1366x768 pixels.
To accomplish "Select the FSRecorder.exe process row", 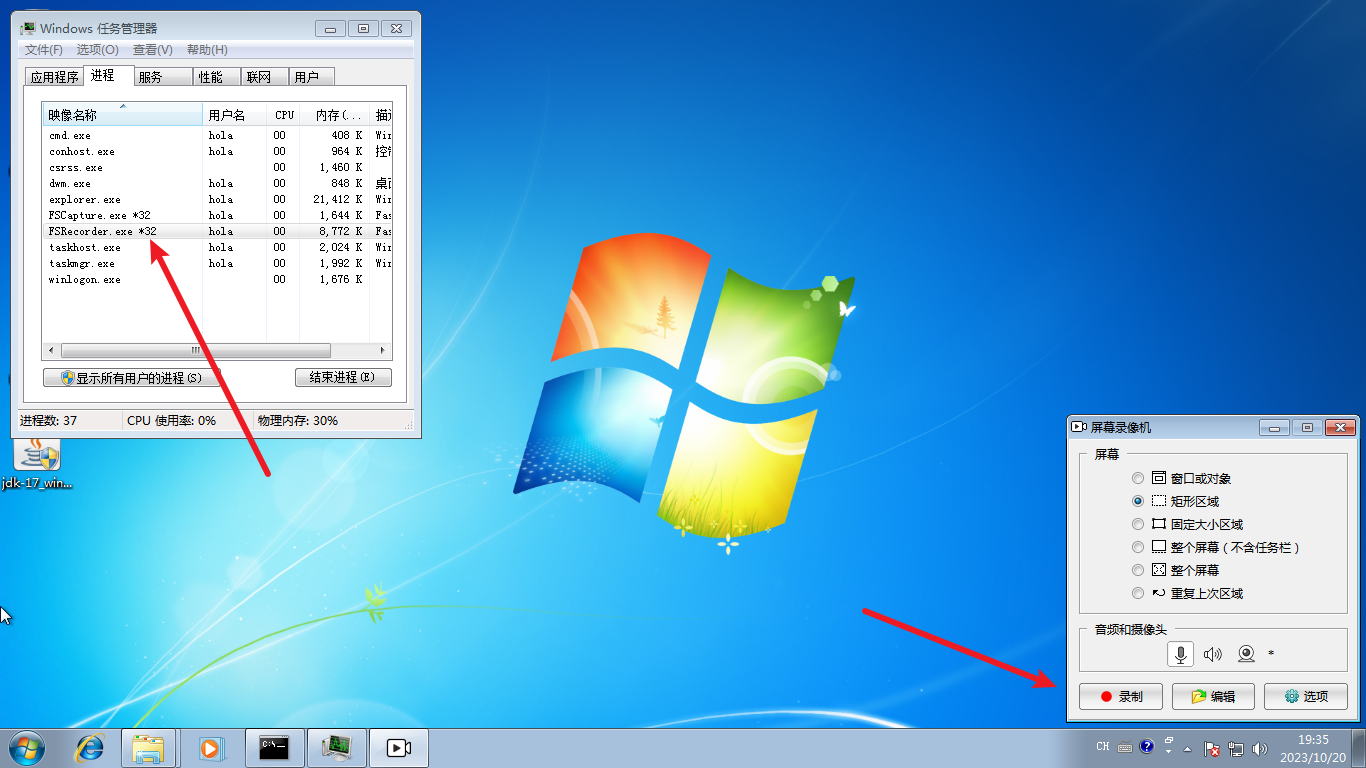I will click(120, 231).
